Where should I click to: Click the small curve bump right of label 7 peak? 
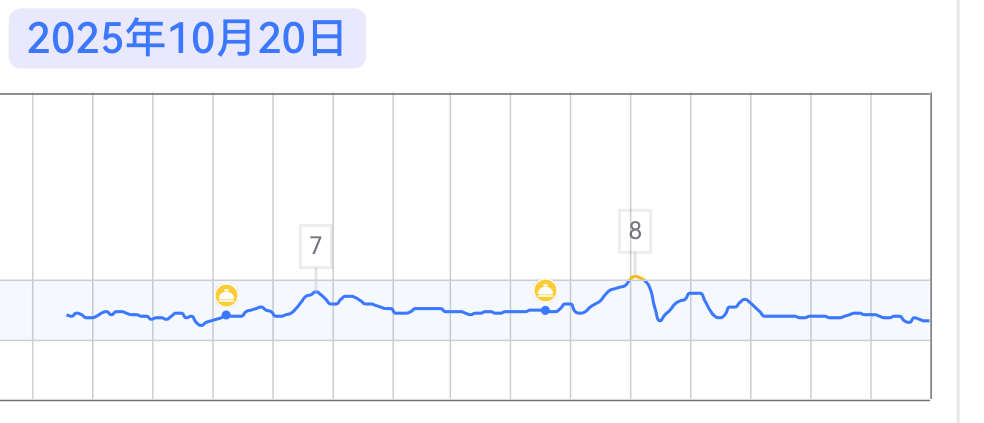349,296
